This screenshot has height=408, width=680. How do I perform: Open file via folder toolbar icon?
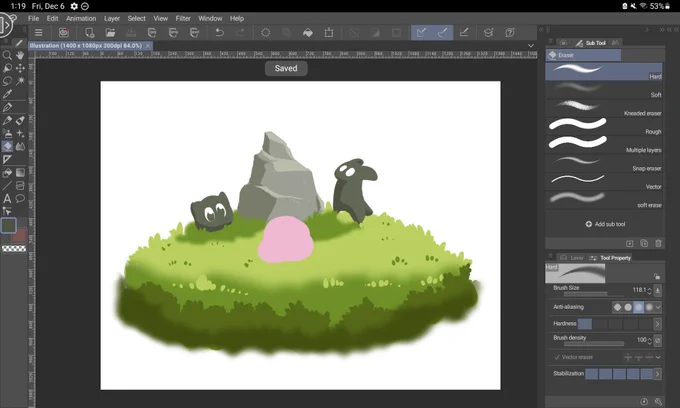tap(110, 33)
